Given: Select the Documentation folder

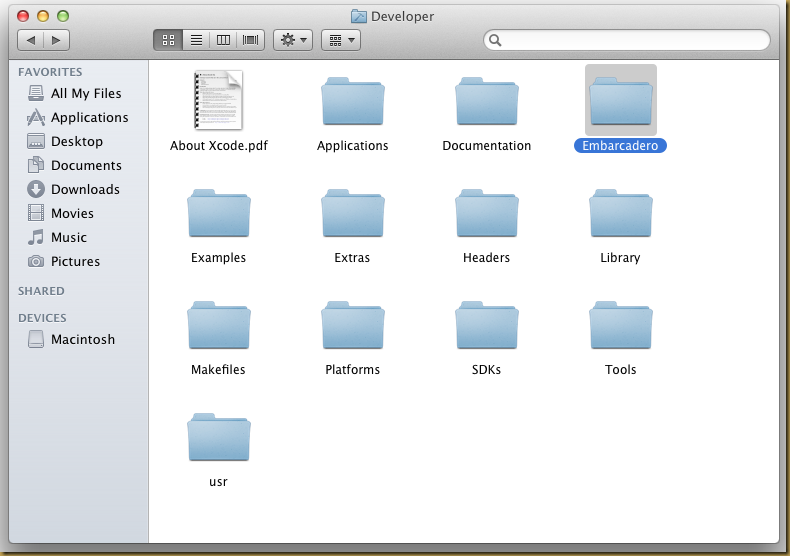Looking at the screenshot, I should (x=486, y=102).
